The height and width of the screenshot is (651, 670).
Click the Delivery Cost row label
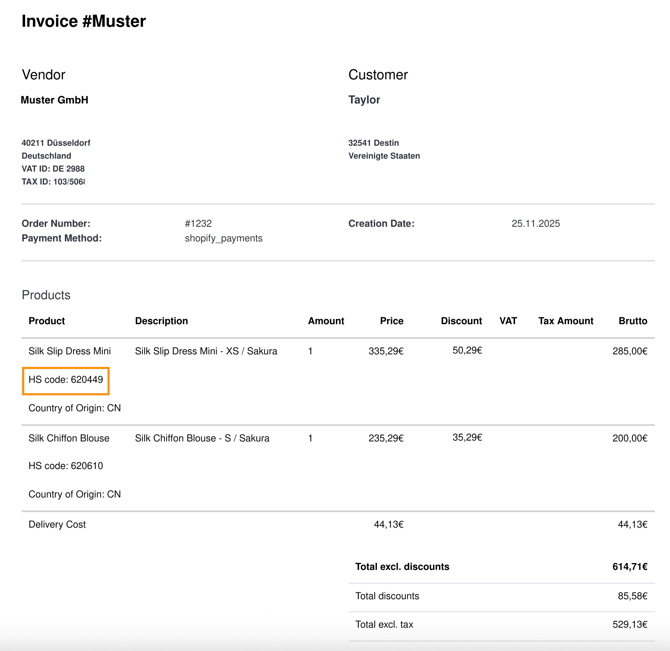[x=57, y=525]
